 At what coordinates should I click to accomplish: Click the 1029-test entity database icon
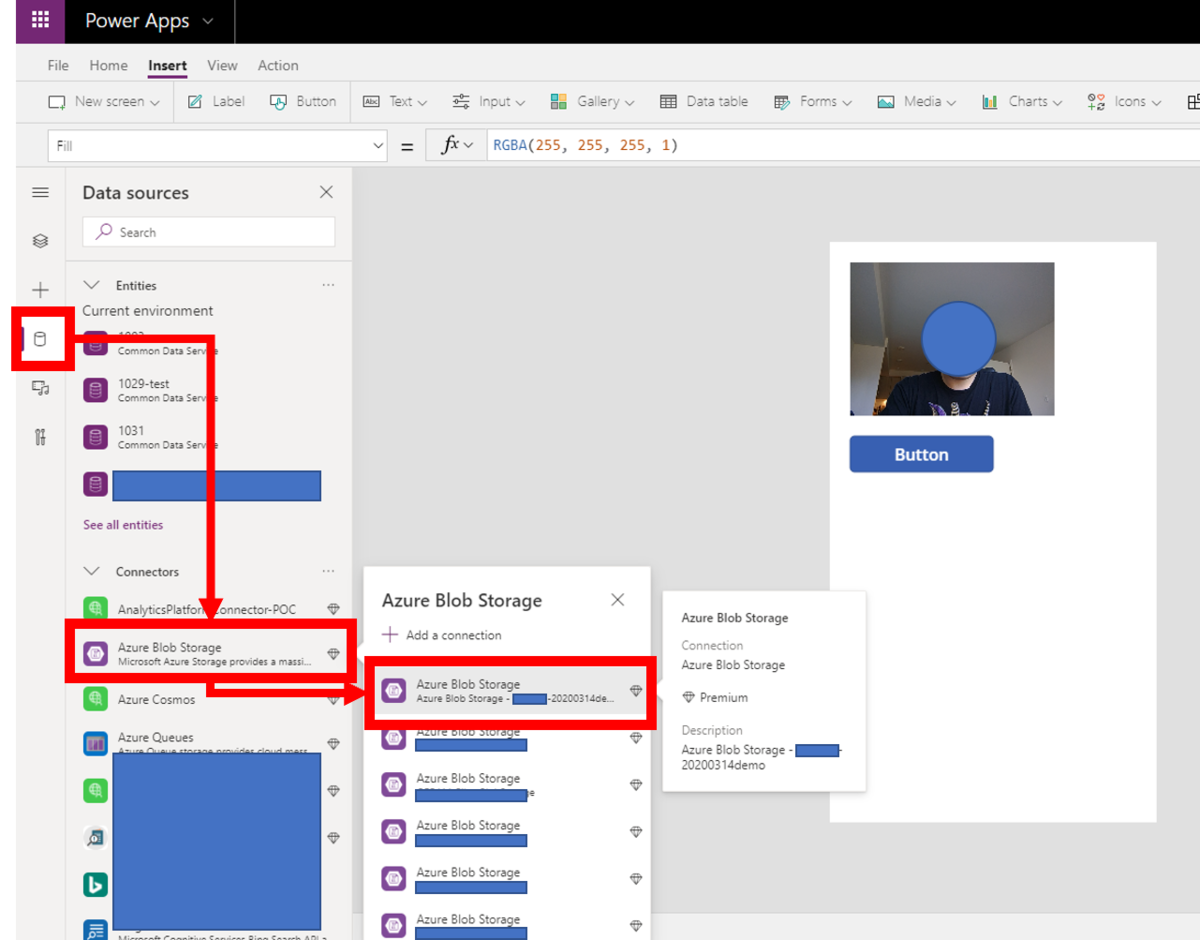pos(95,390)
